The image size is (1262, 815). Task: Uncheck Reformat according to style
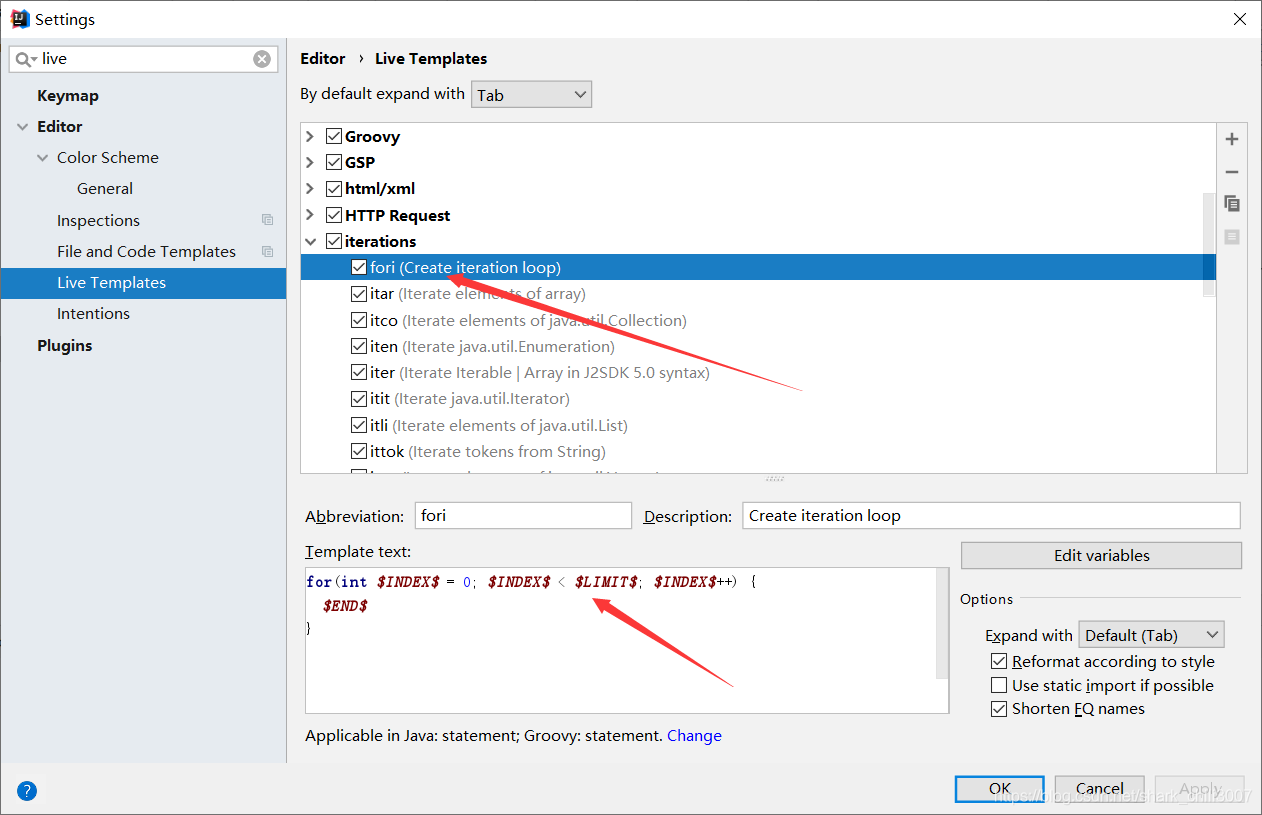pos(999,661)
